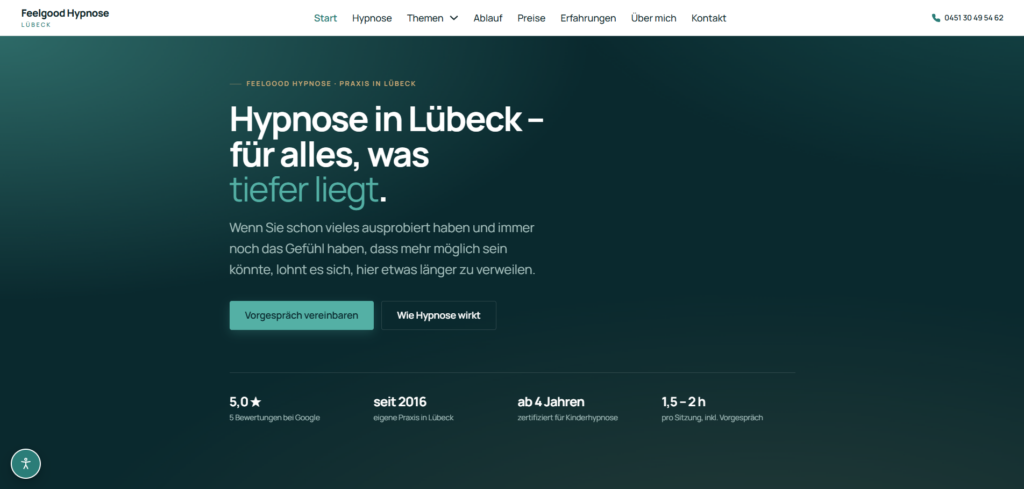
Task: Open the Ablauf page
Action: [x=488, y=18]
